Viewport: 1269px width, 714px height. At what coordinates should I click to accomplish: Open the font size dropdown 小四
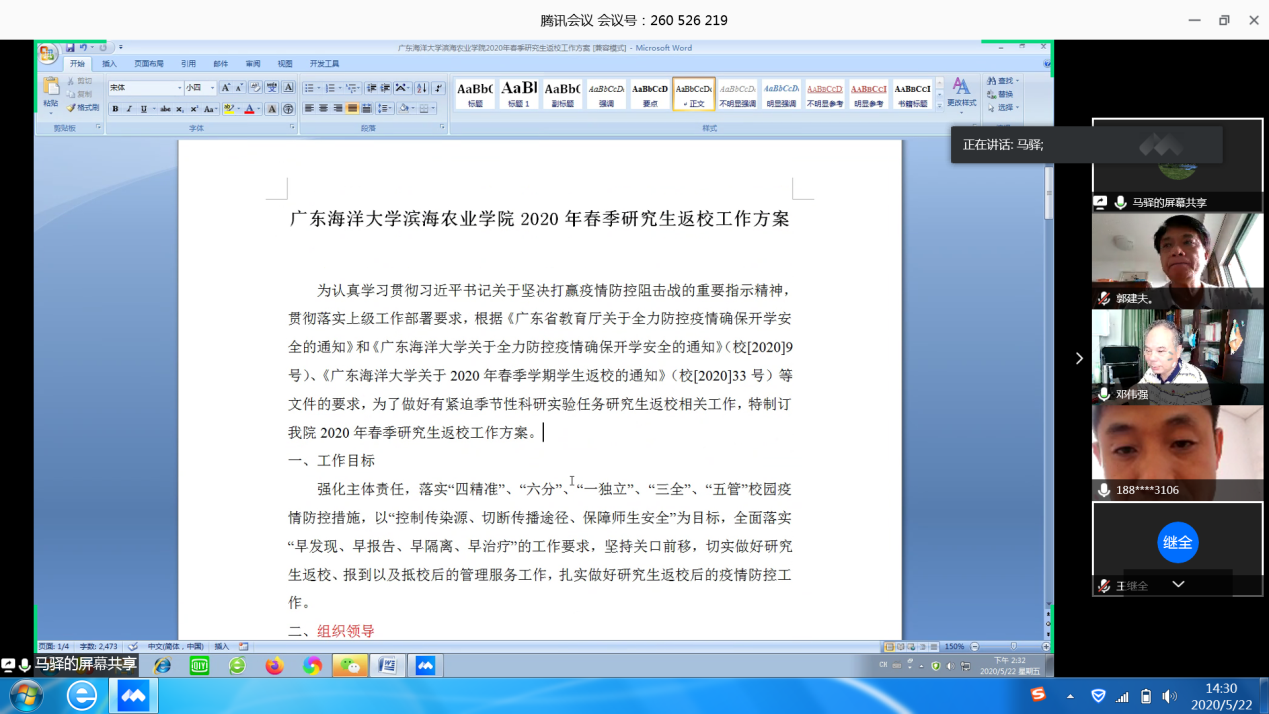pyautogui.click(x=200, y=88)
